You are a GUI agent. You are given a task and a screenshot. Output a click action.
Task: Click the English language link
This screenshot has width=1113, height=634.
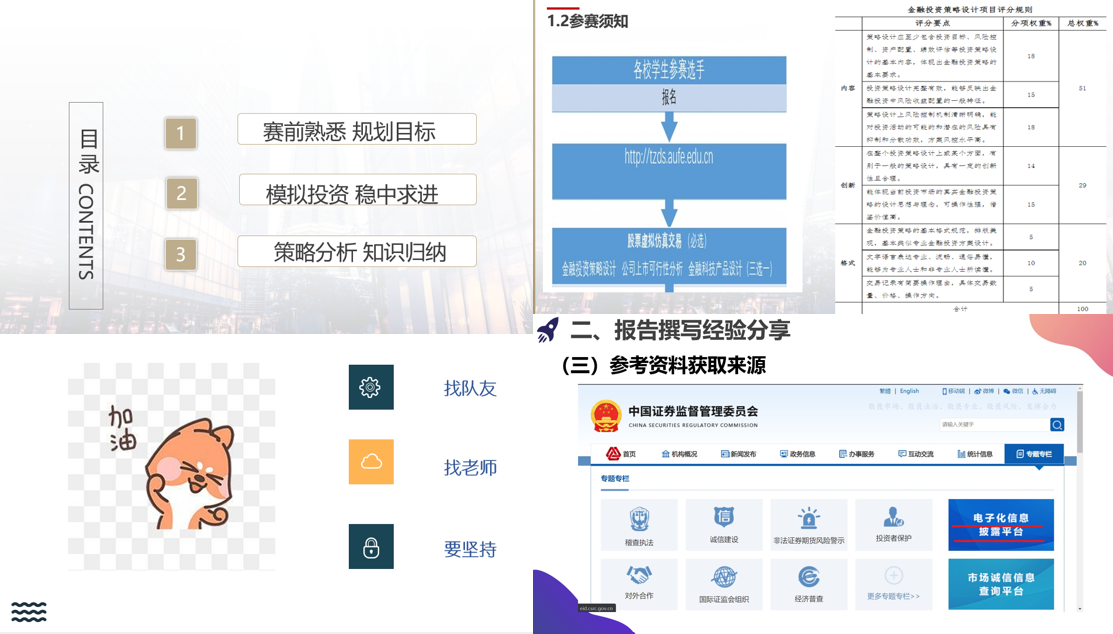tap(909, 391)
